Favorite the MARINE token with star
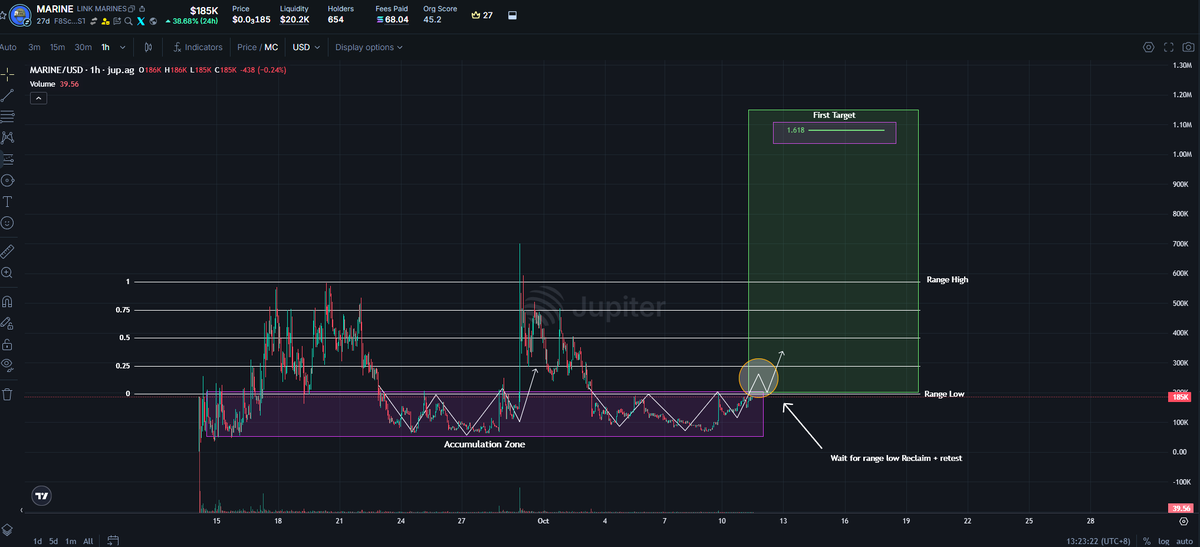Image resolution: width=1200 pixels, height=547 pixels. point(4,13)
